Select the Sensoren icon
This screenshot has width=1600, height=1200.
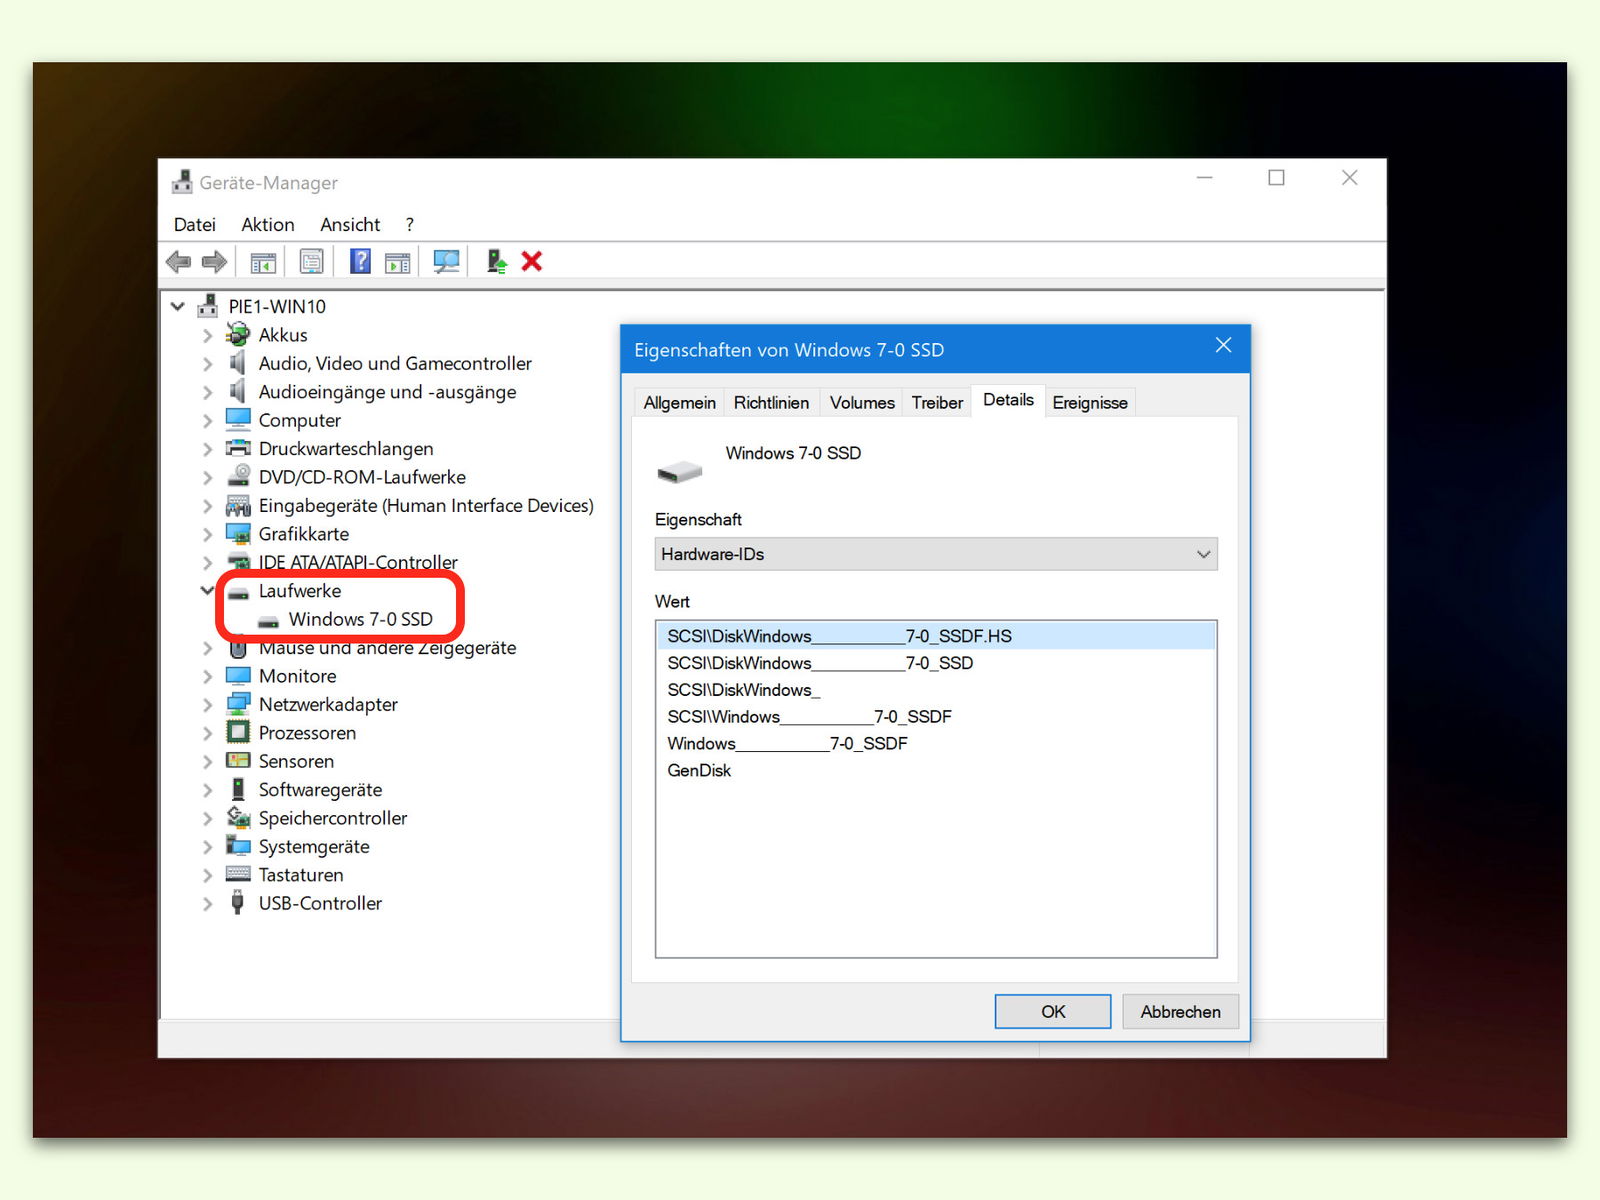[238, 760]
